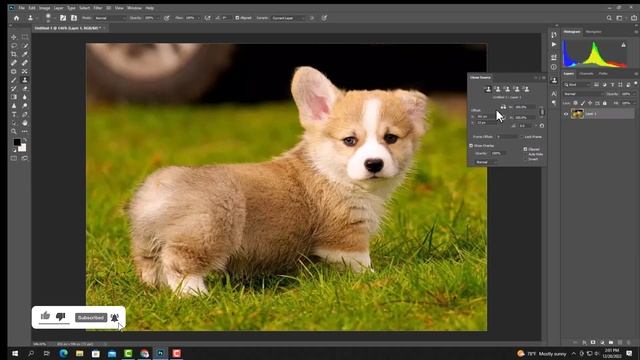Open the Window menu
This screenshot has height=360, width=640.
134,8
